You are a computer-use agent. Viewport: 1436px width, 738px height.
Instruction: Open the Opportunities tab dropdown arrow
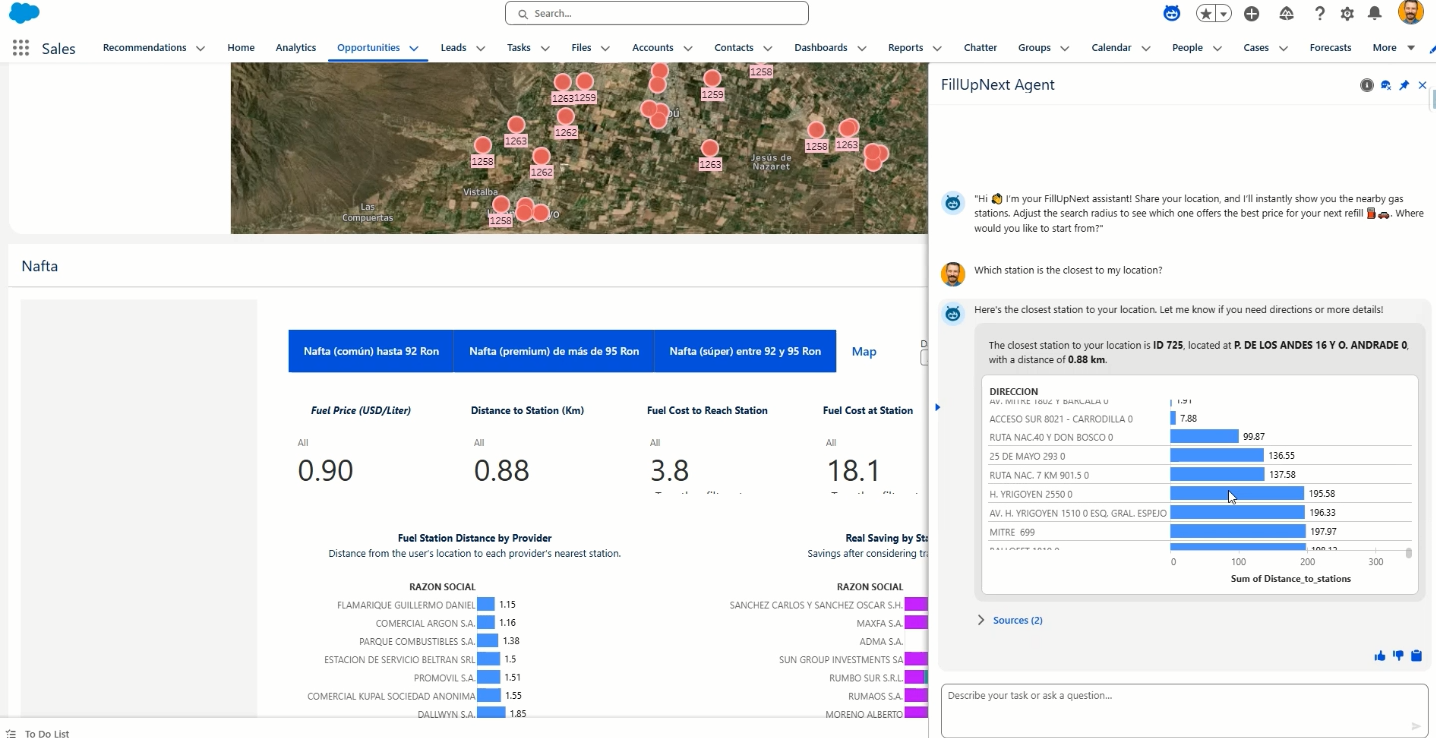[x=414, y=48]
